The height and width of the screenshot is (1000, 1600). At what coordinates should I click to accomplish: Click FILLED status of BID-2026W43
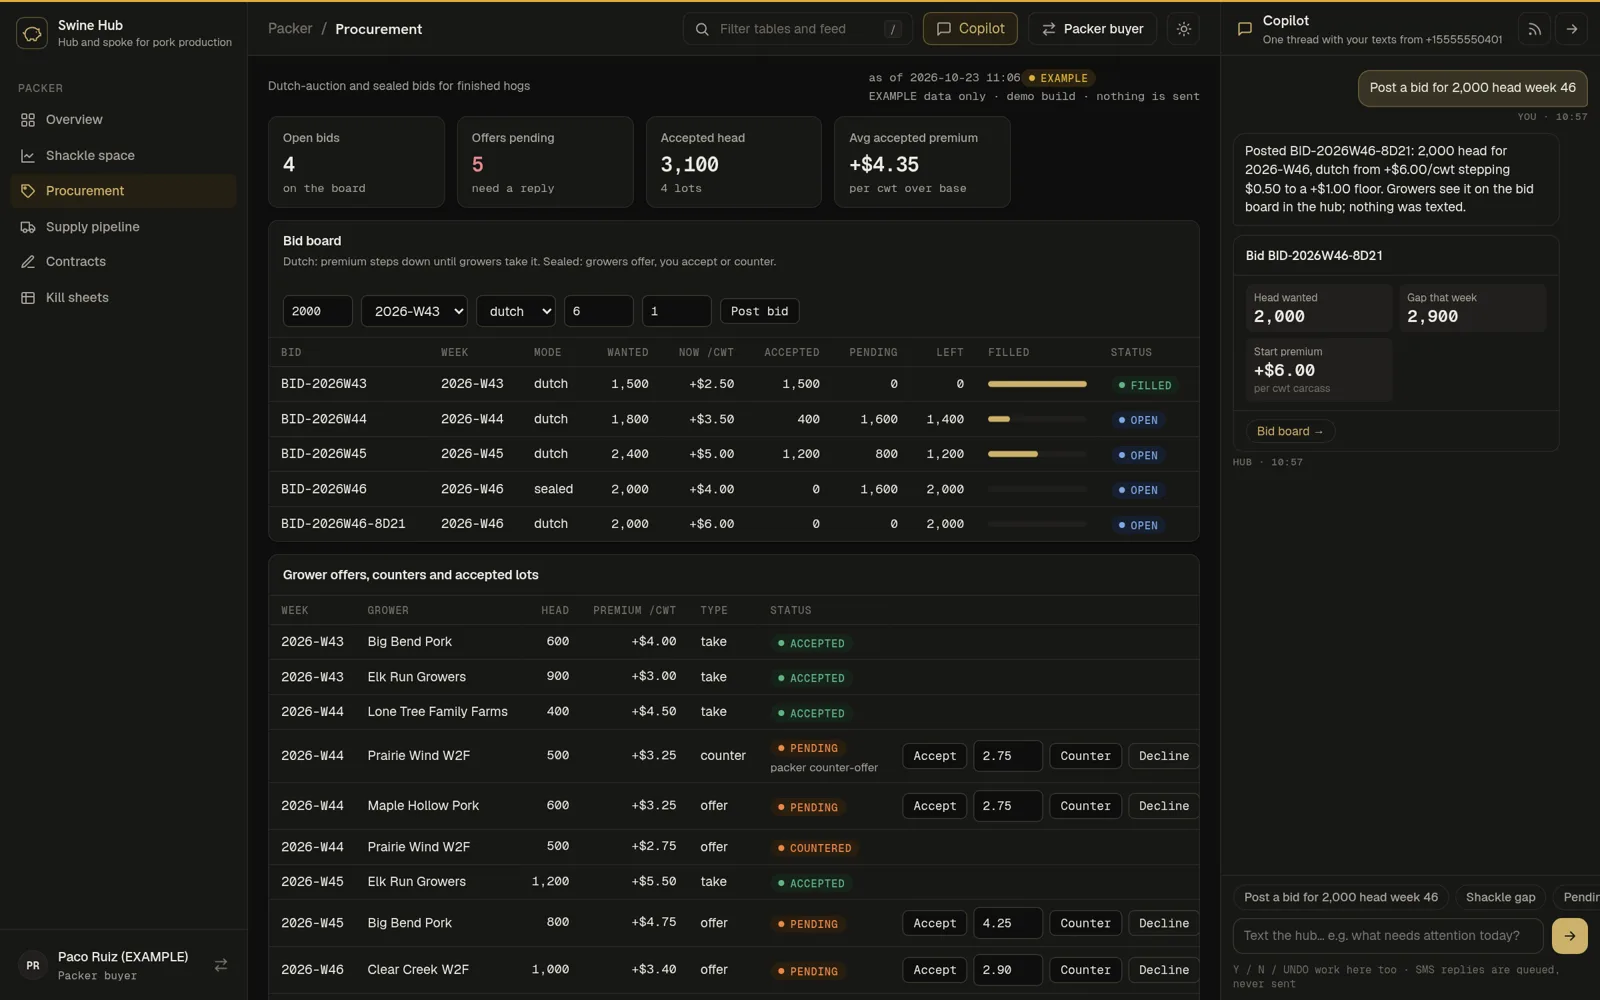[1144, 385]
